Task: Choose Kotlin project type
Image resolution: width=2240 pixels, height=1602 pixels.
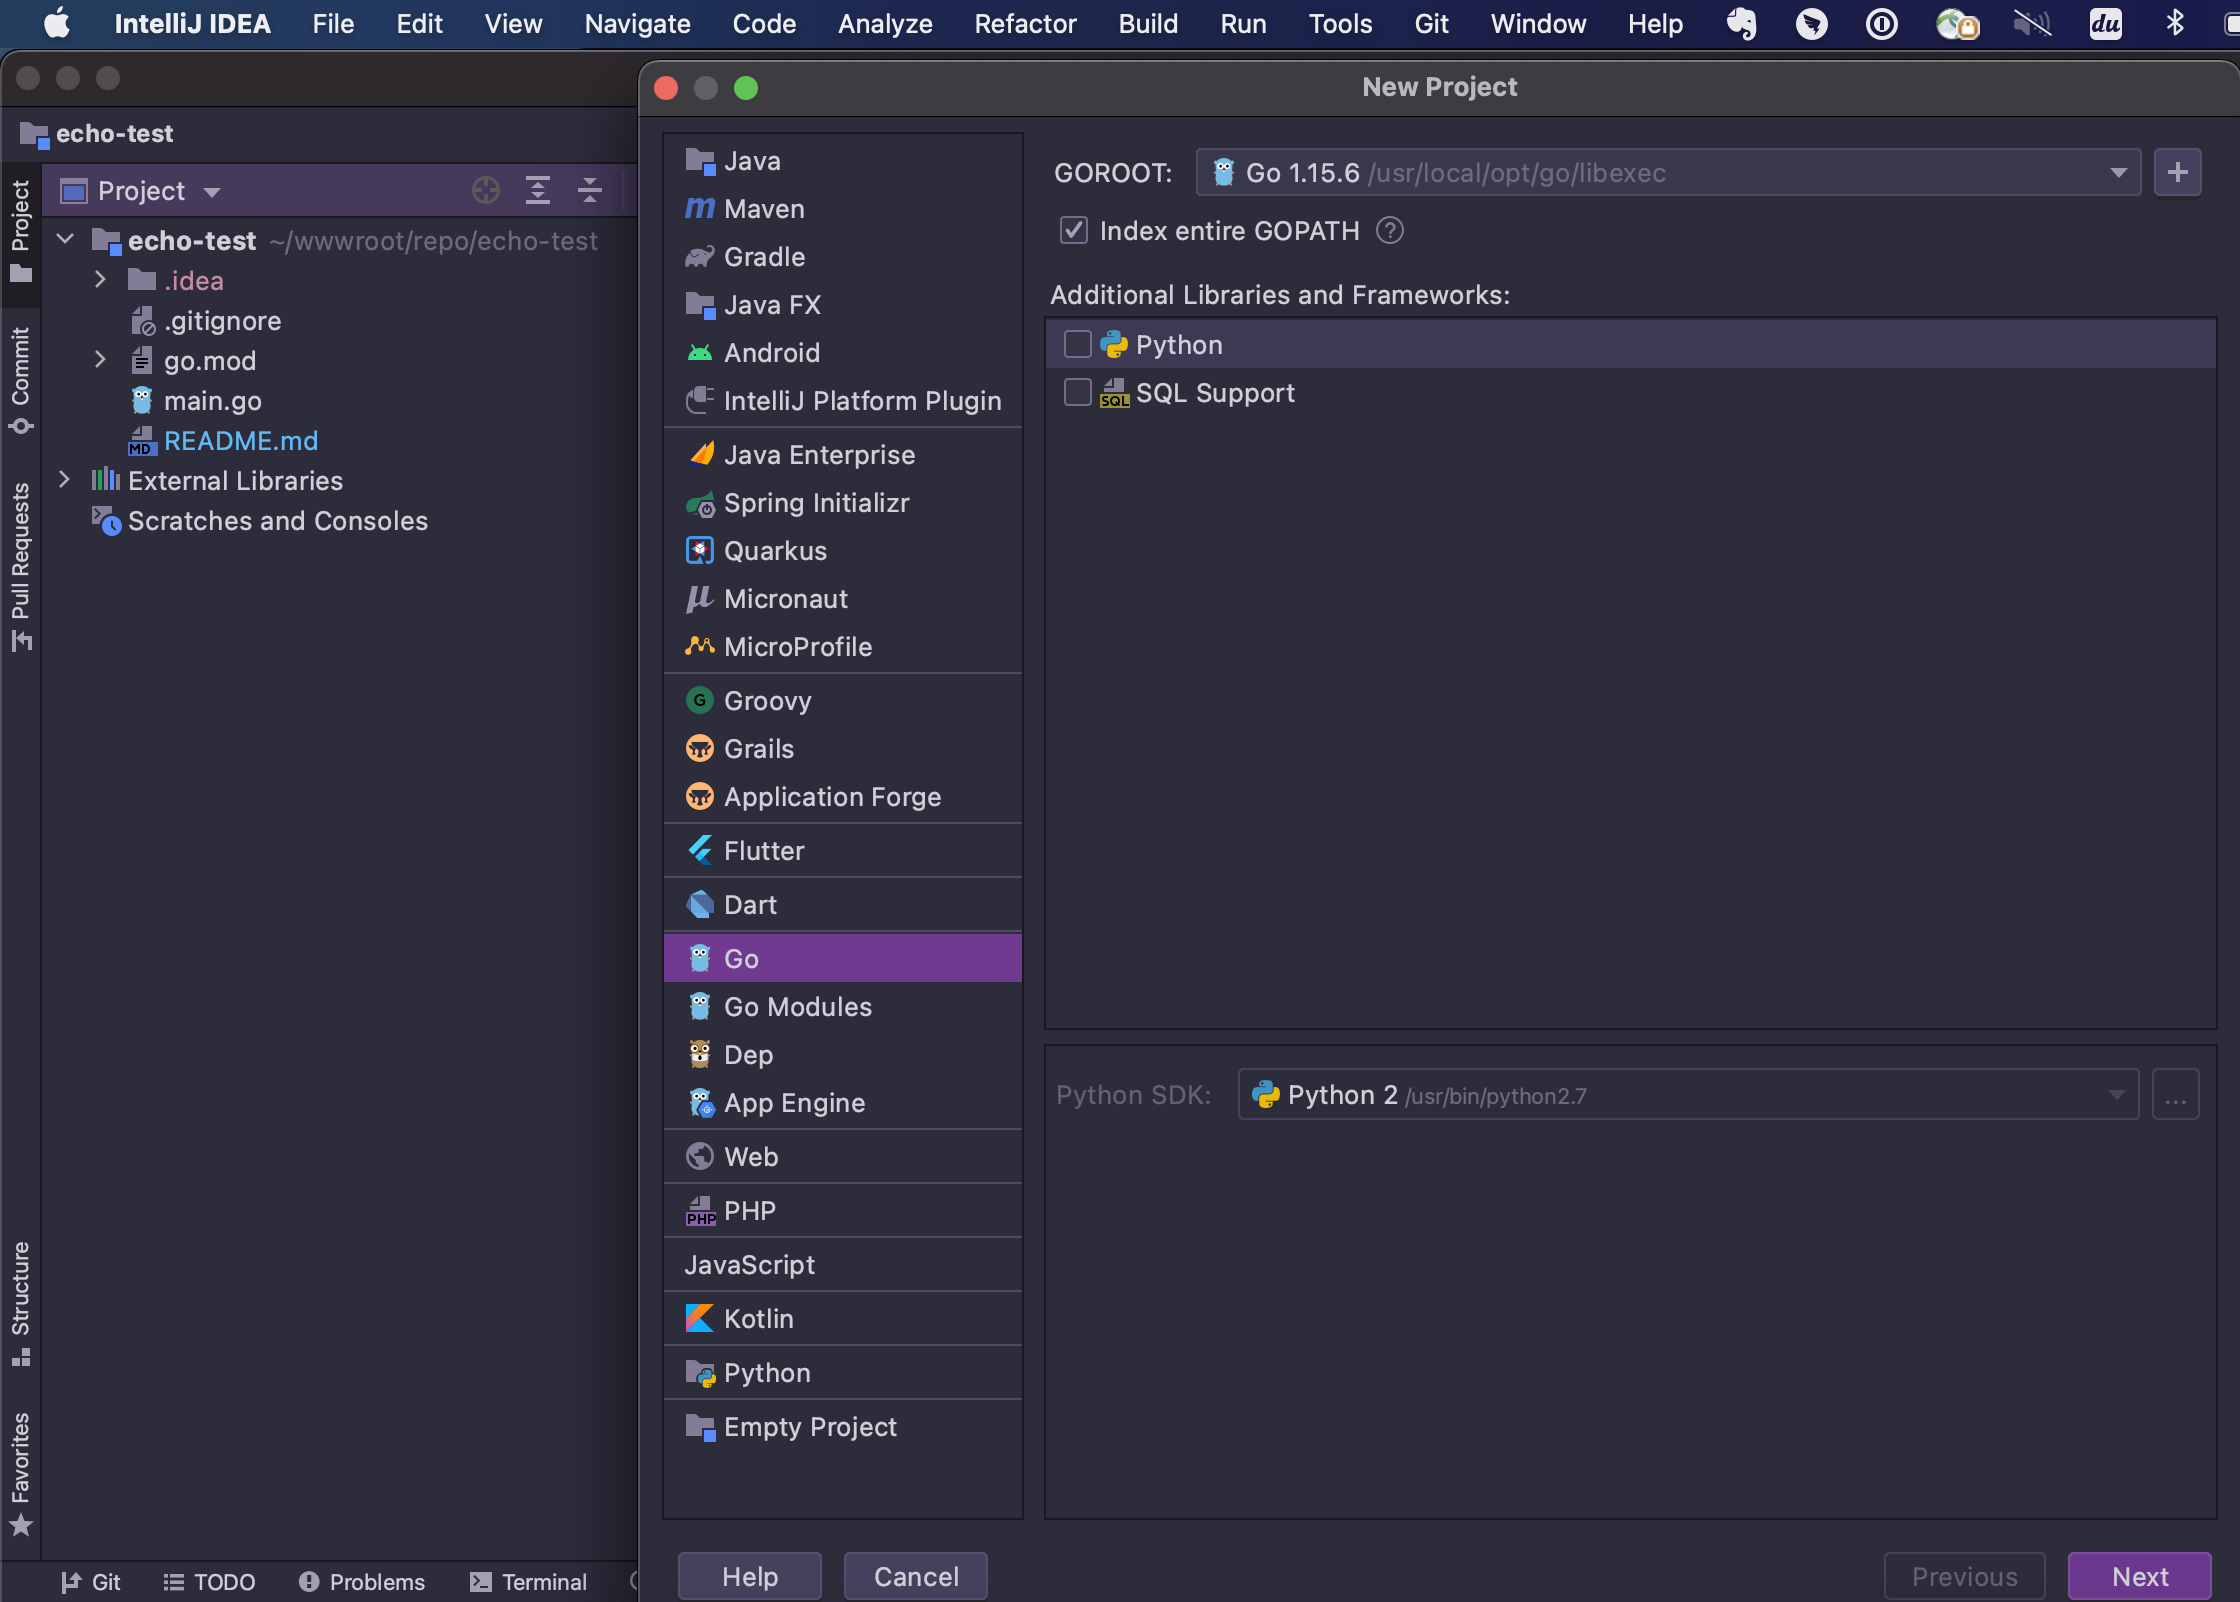Action: click(842, 1319)
